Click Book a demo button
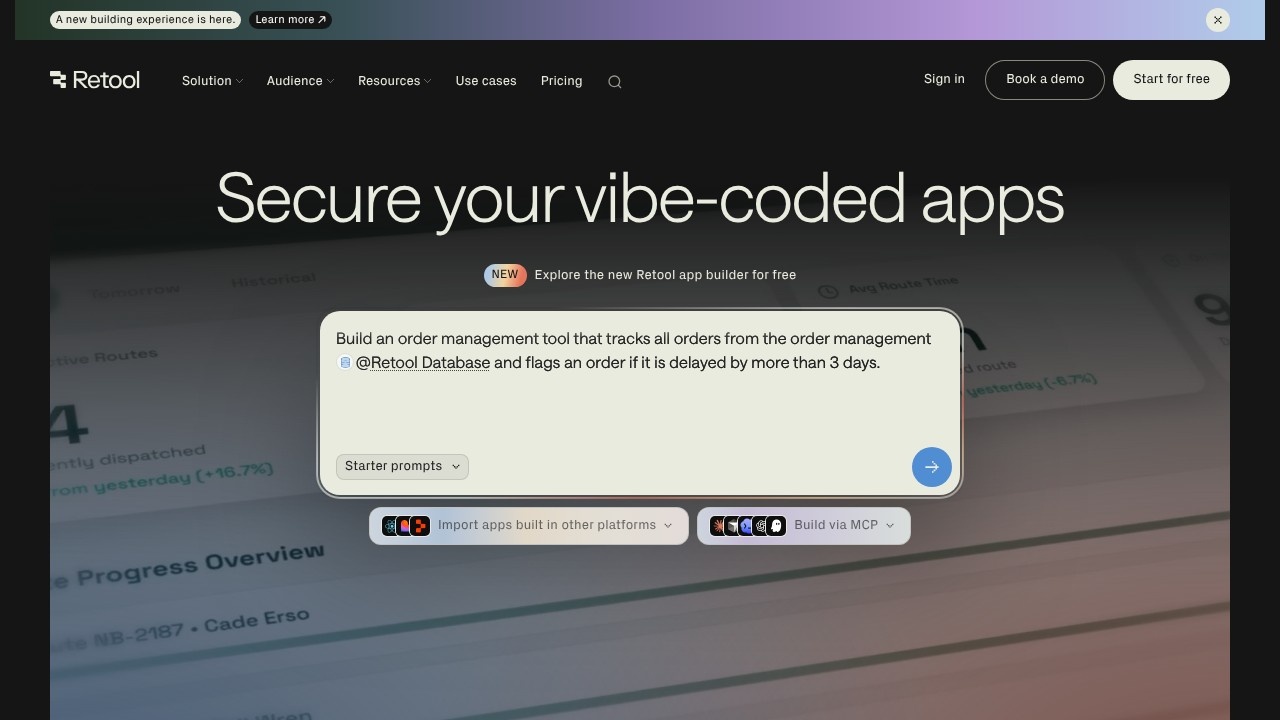The height and width of the screenshot is (720, 1280). [x=1045, y=80]
